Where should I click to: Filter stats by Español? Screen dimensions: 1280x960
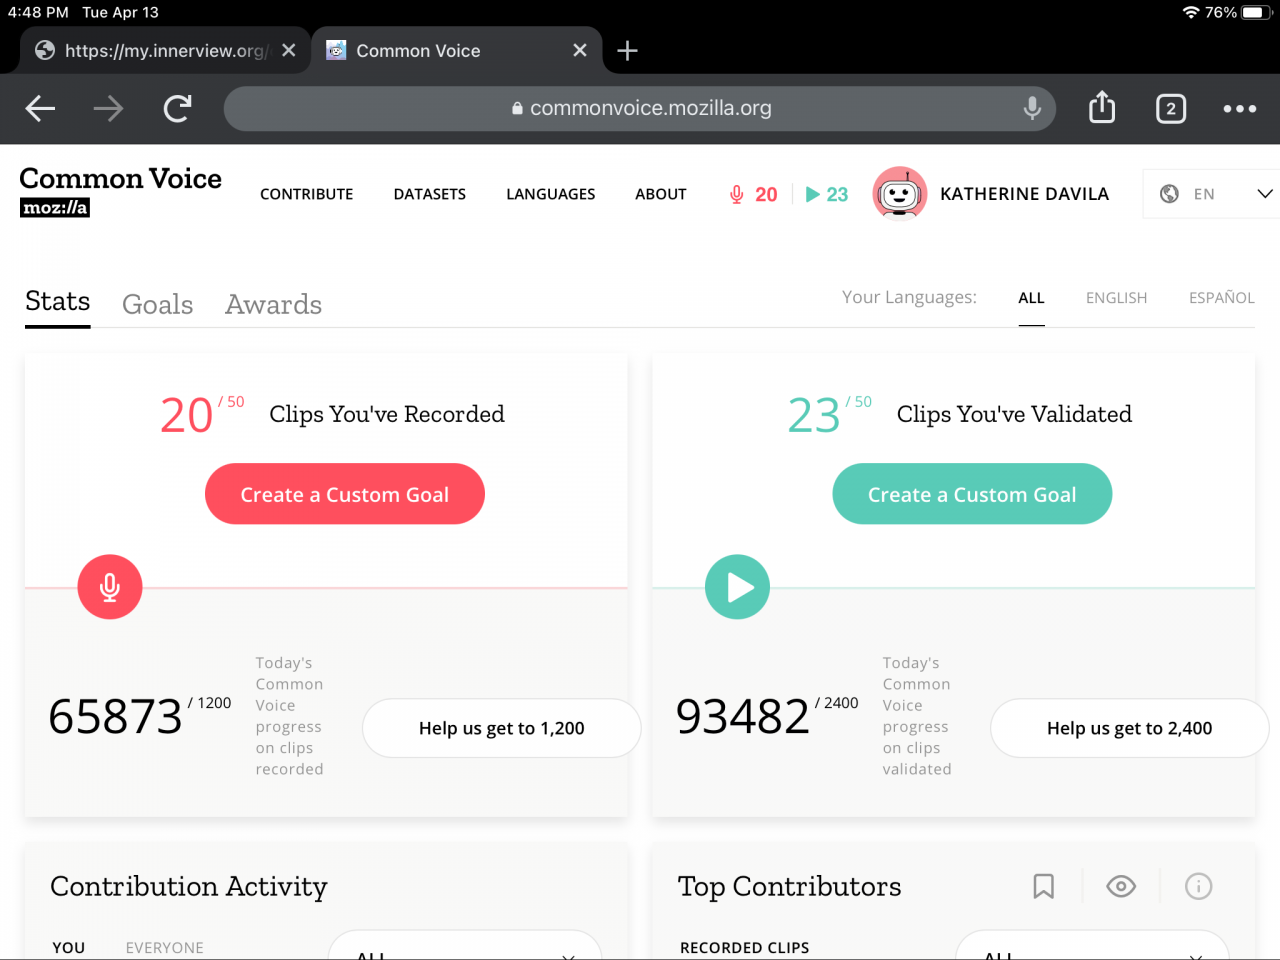coord(1221,298)
